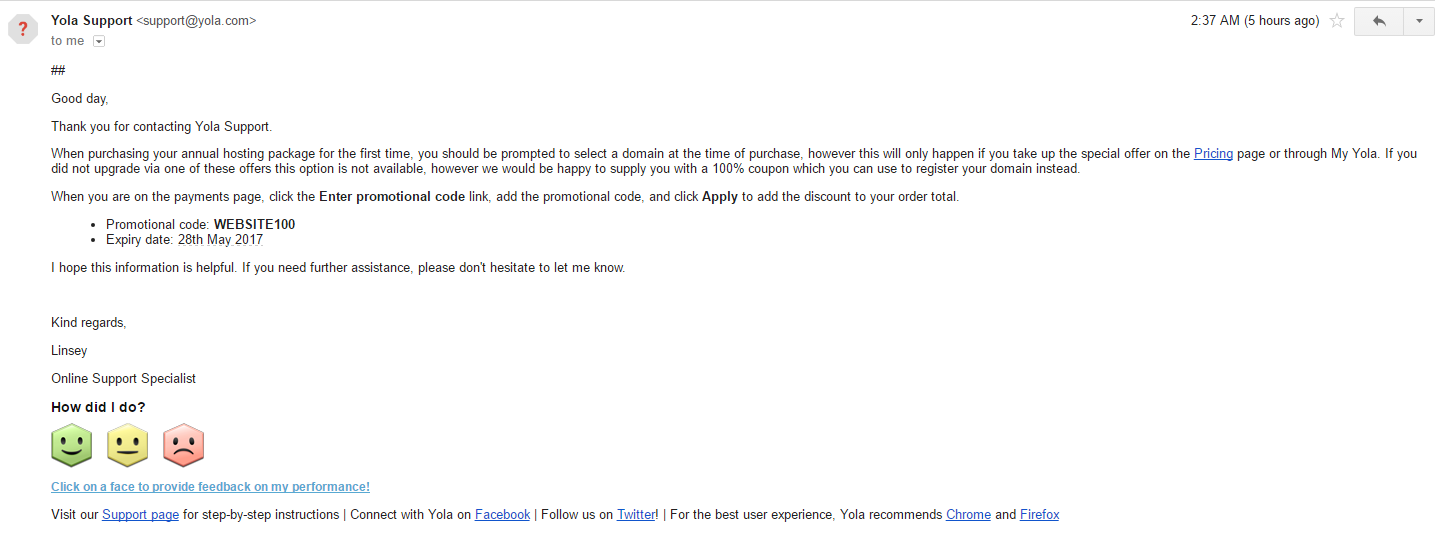This screenshot has height=543, width=1447.
Task: Open the Support page link
Action: point(141,515)
